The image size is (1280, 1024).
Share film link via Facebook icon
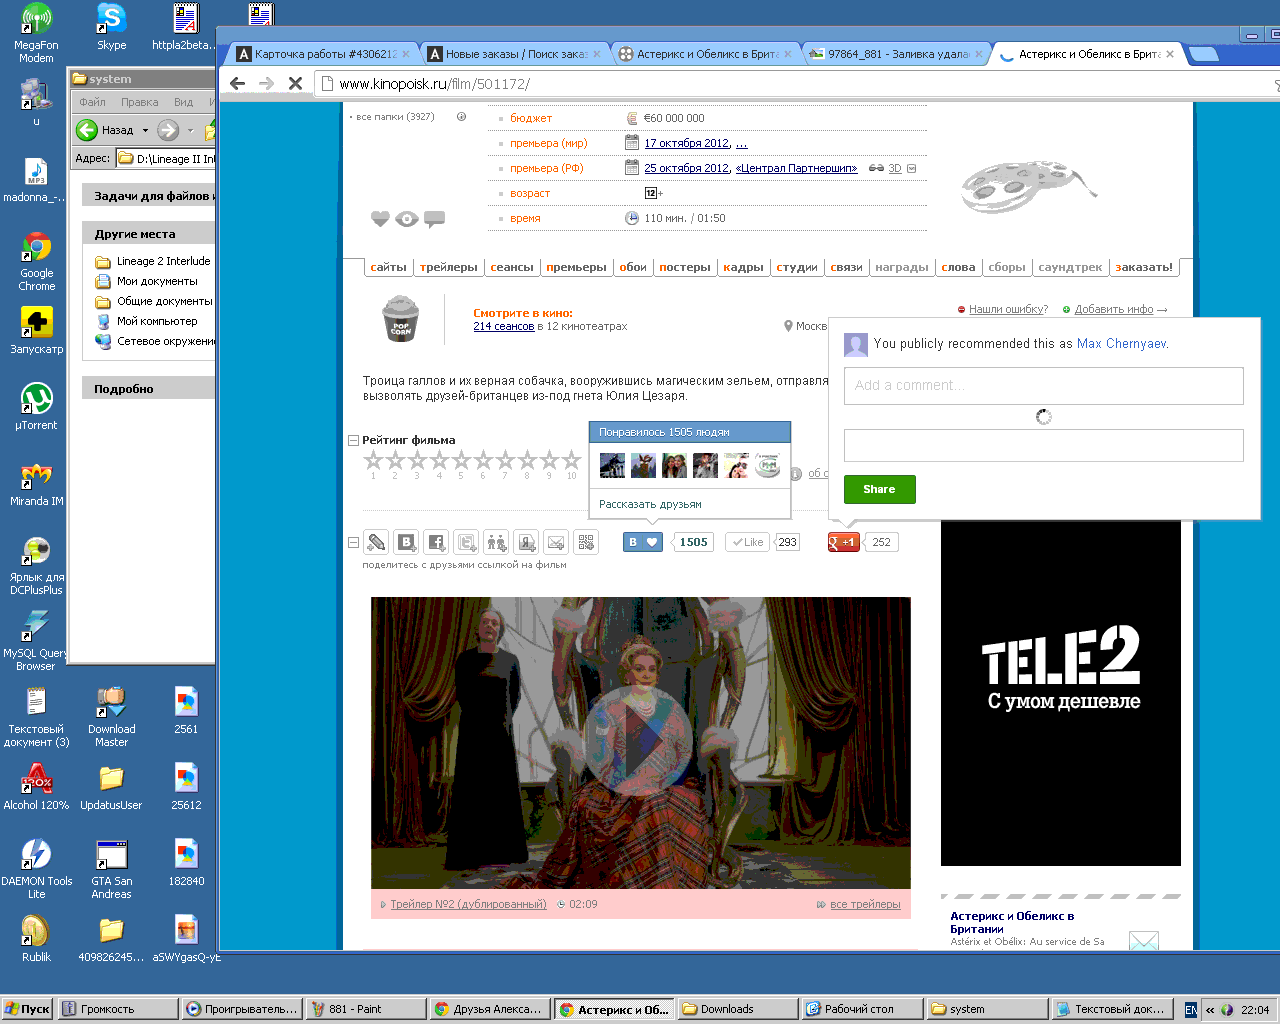436,542
